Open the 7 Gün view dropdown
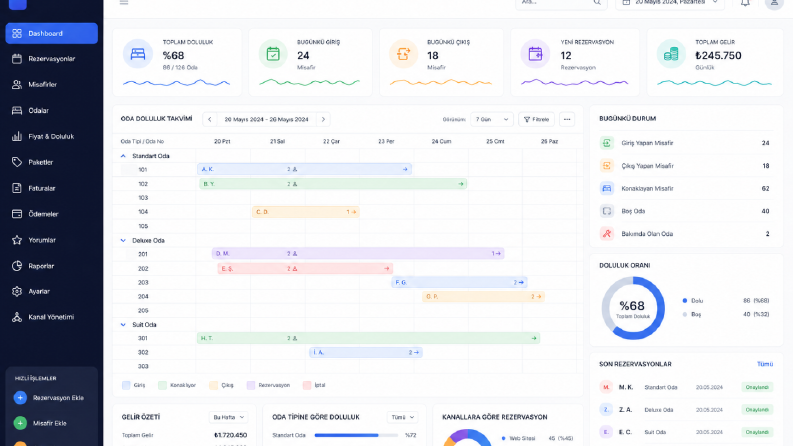Image resolution: width=793 pixels, height=446 pixels. [492, 119]
